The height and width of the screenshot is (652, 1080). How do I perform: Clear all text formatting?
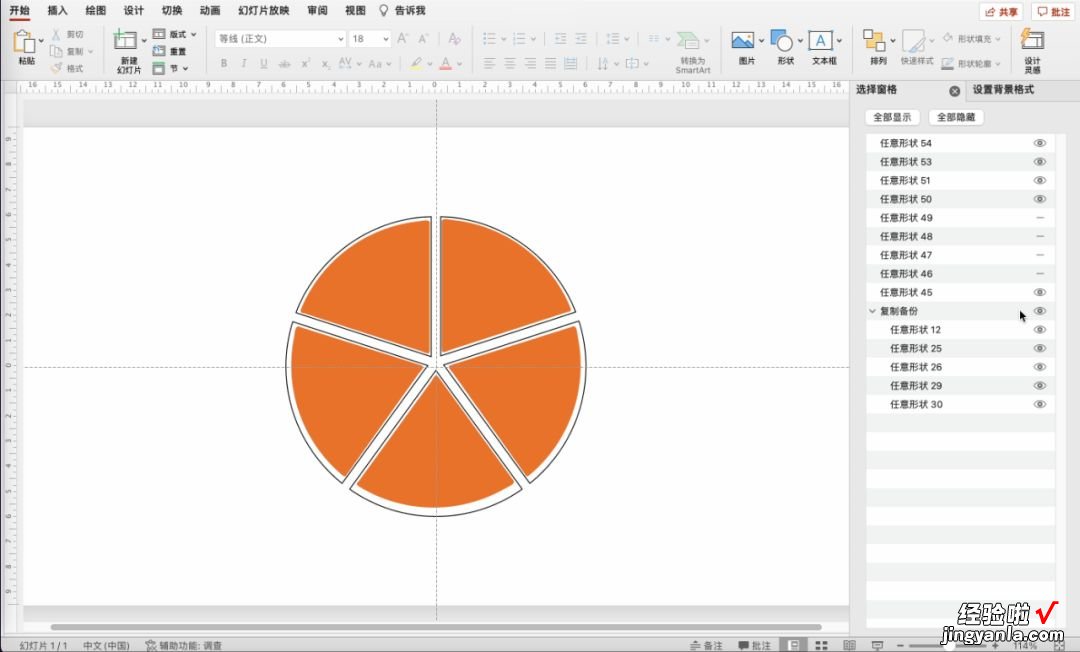pyautogui.click(x=455, y=39)
